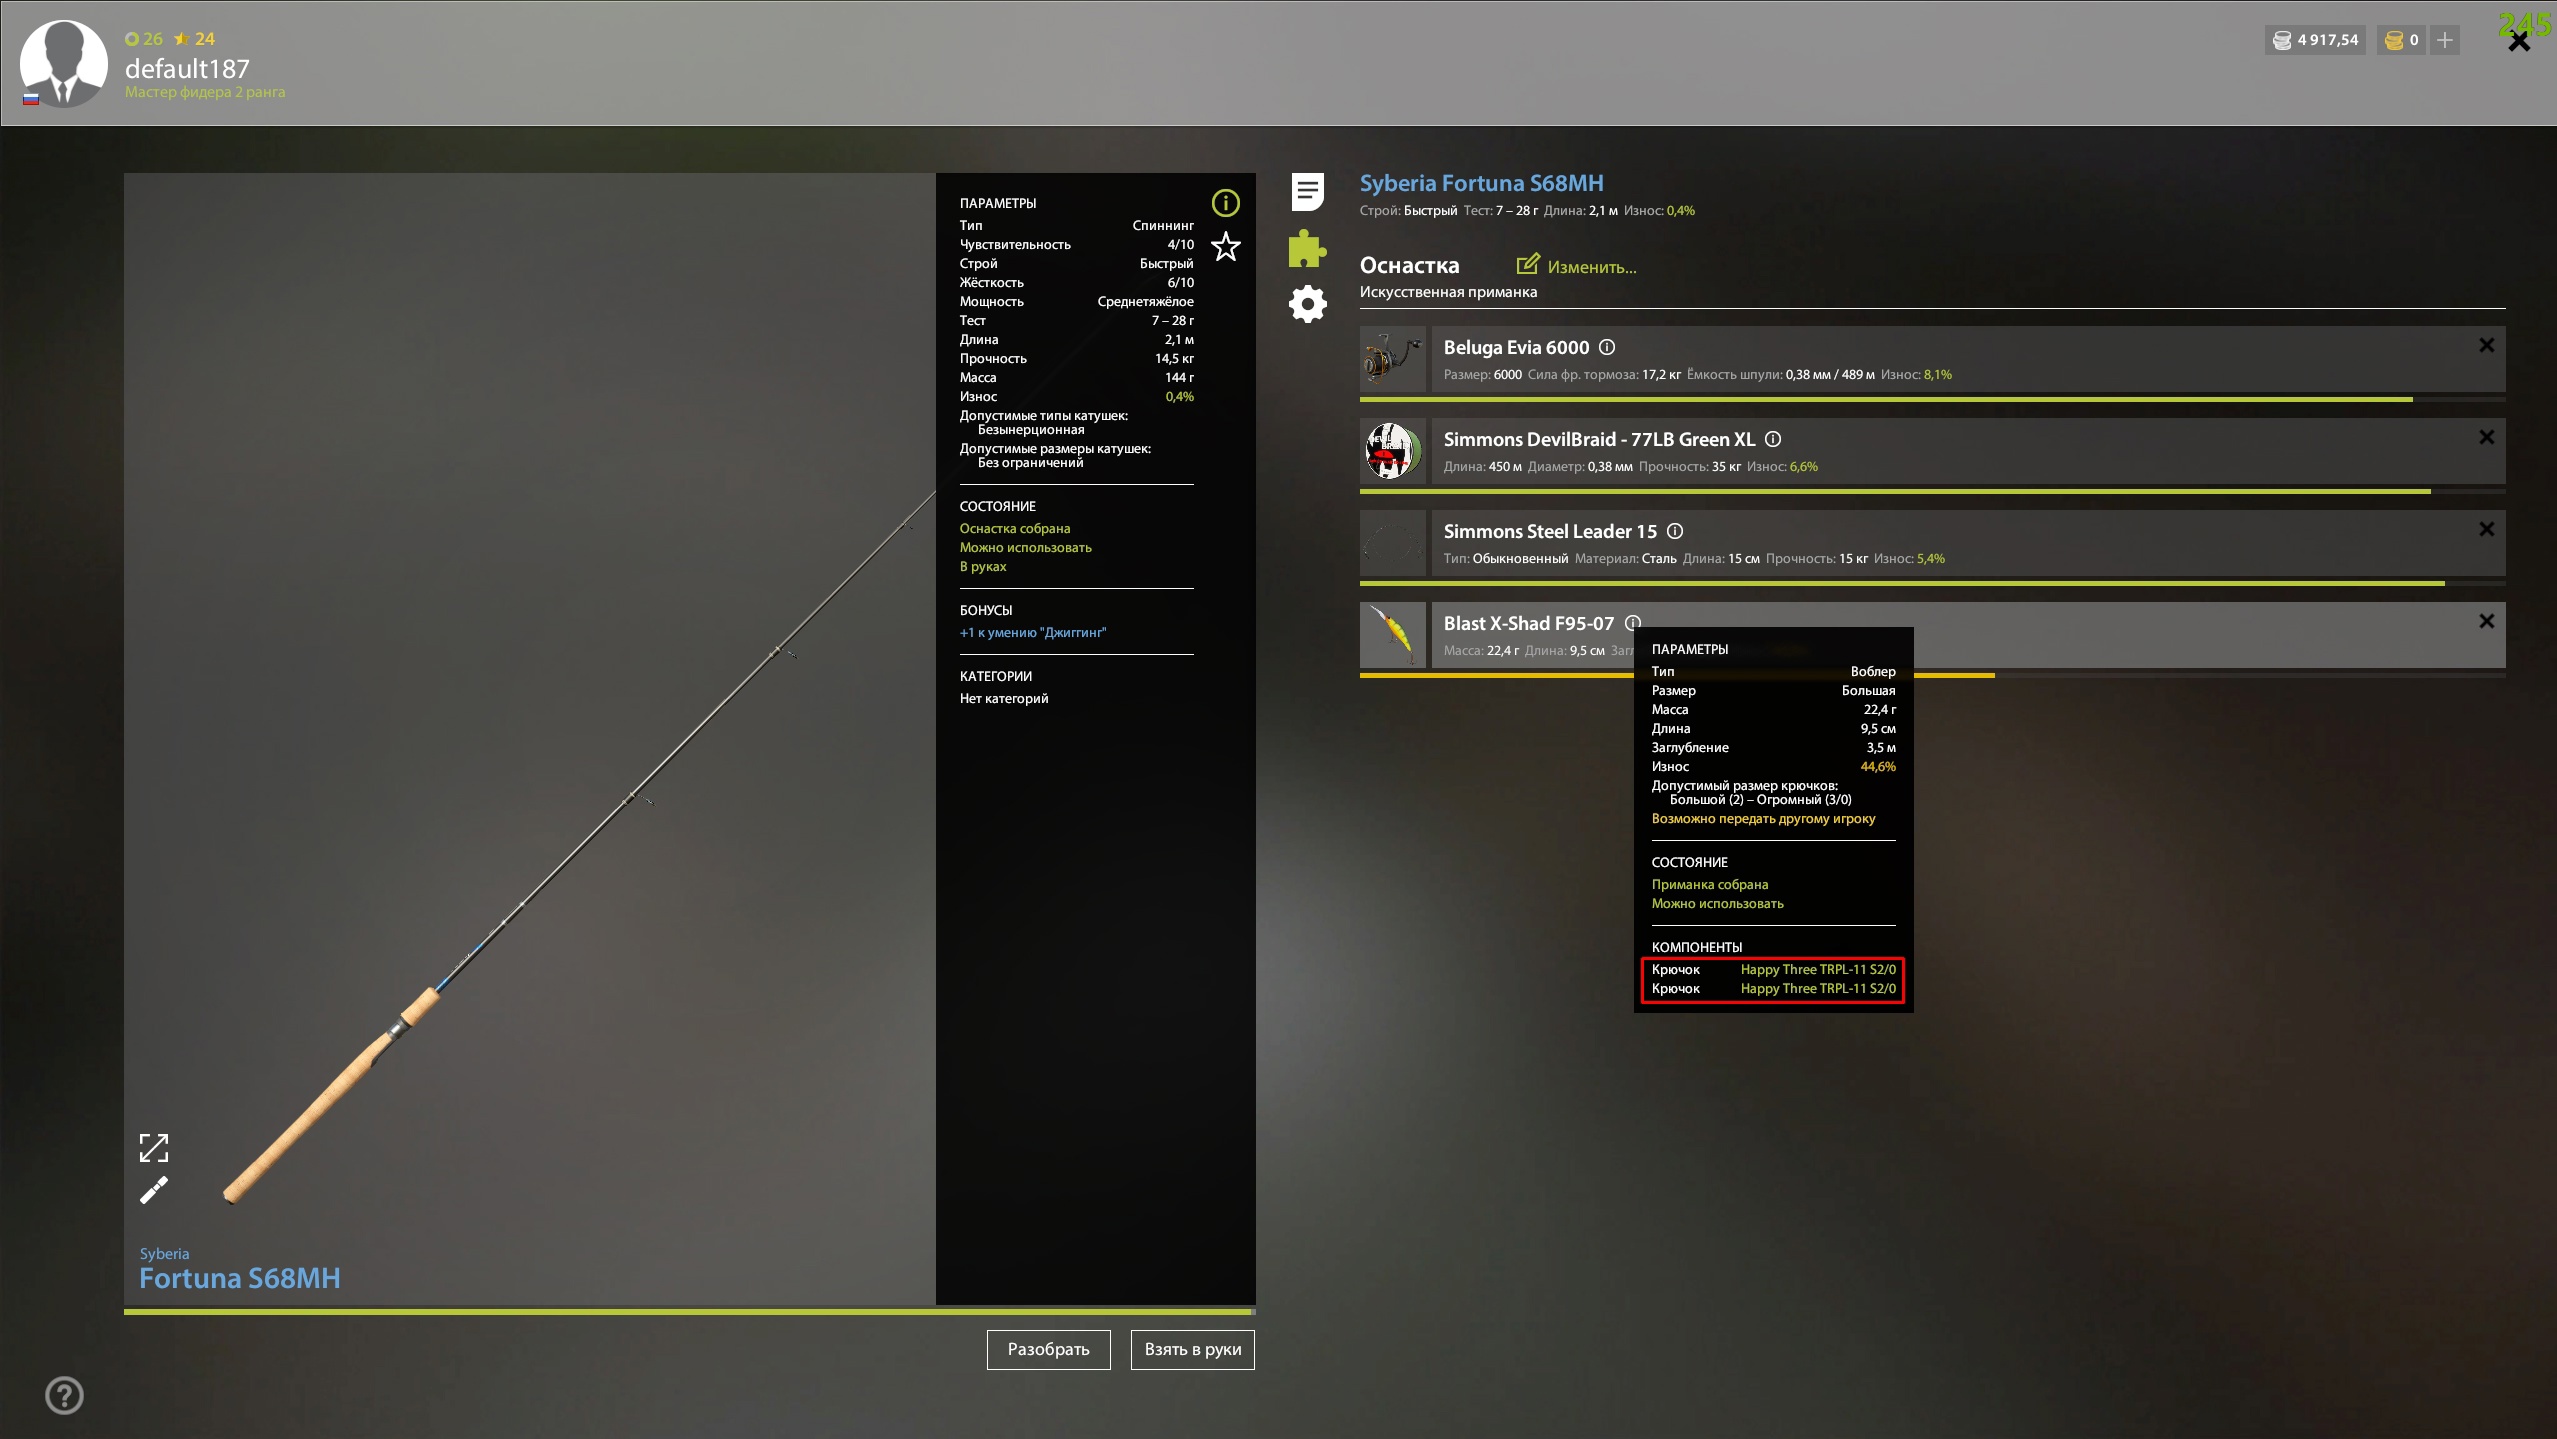Add gold with the plus button

click(x=2444, y=40)
